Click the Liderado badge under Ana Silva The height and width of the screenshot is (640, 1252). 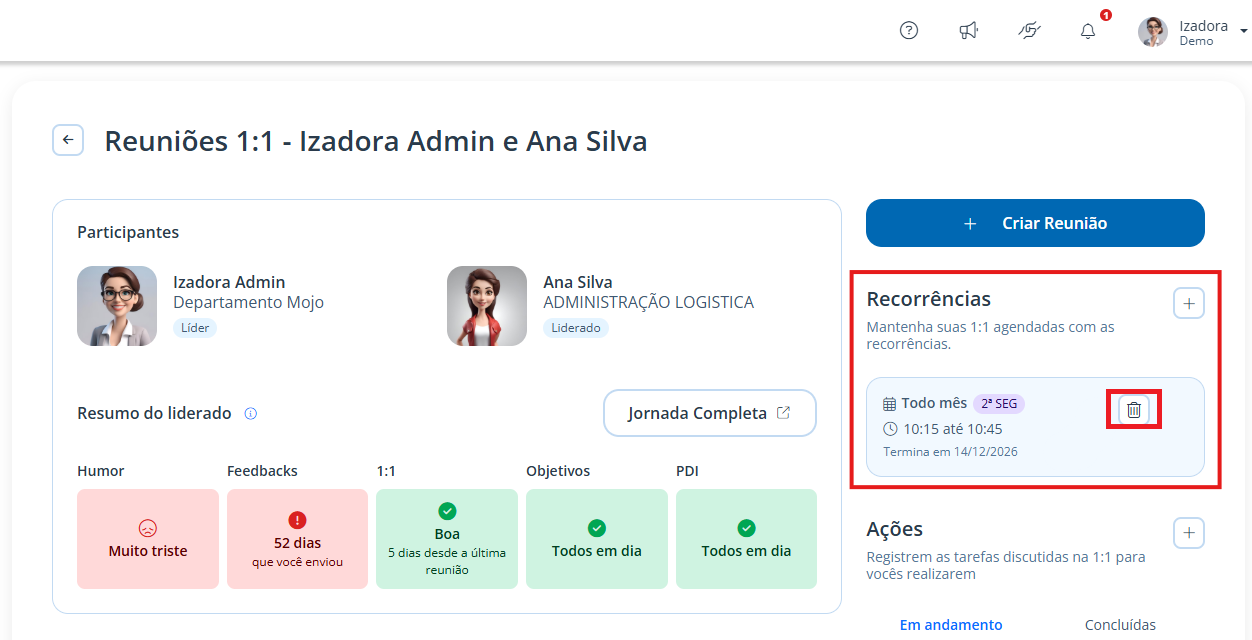[576, 328]
